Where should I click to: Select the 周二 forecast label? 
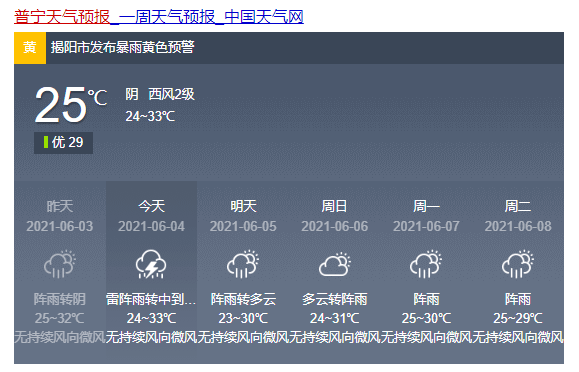pos(518,206)
